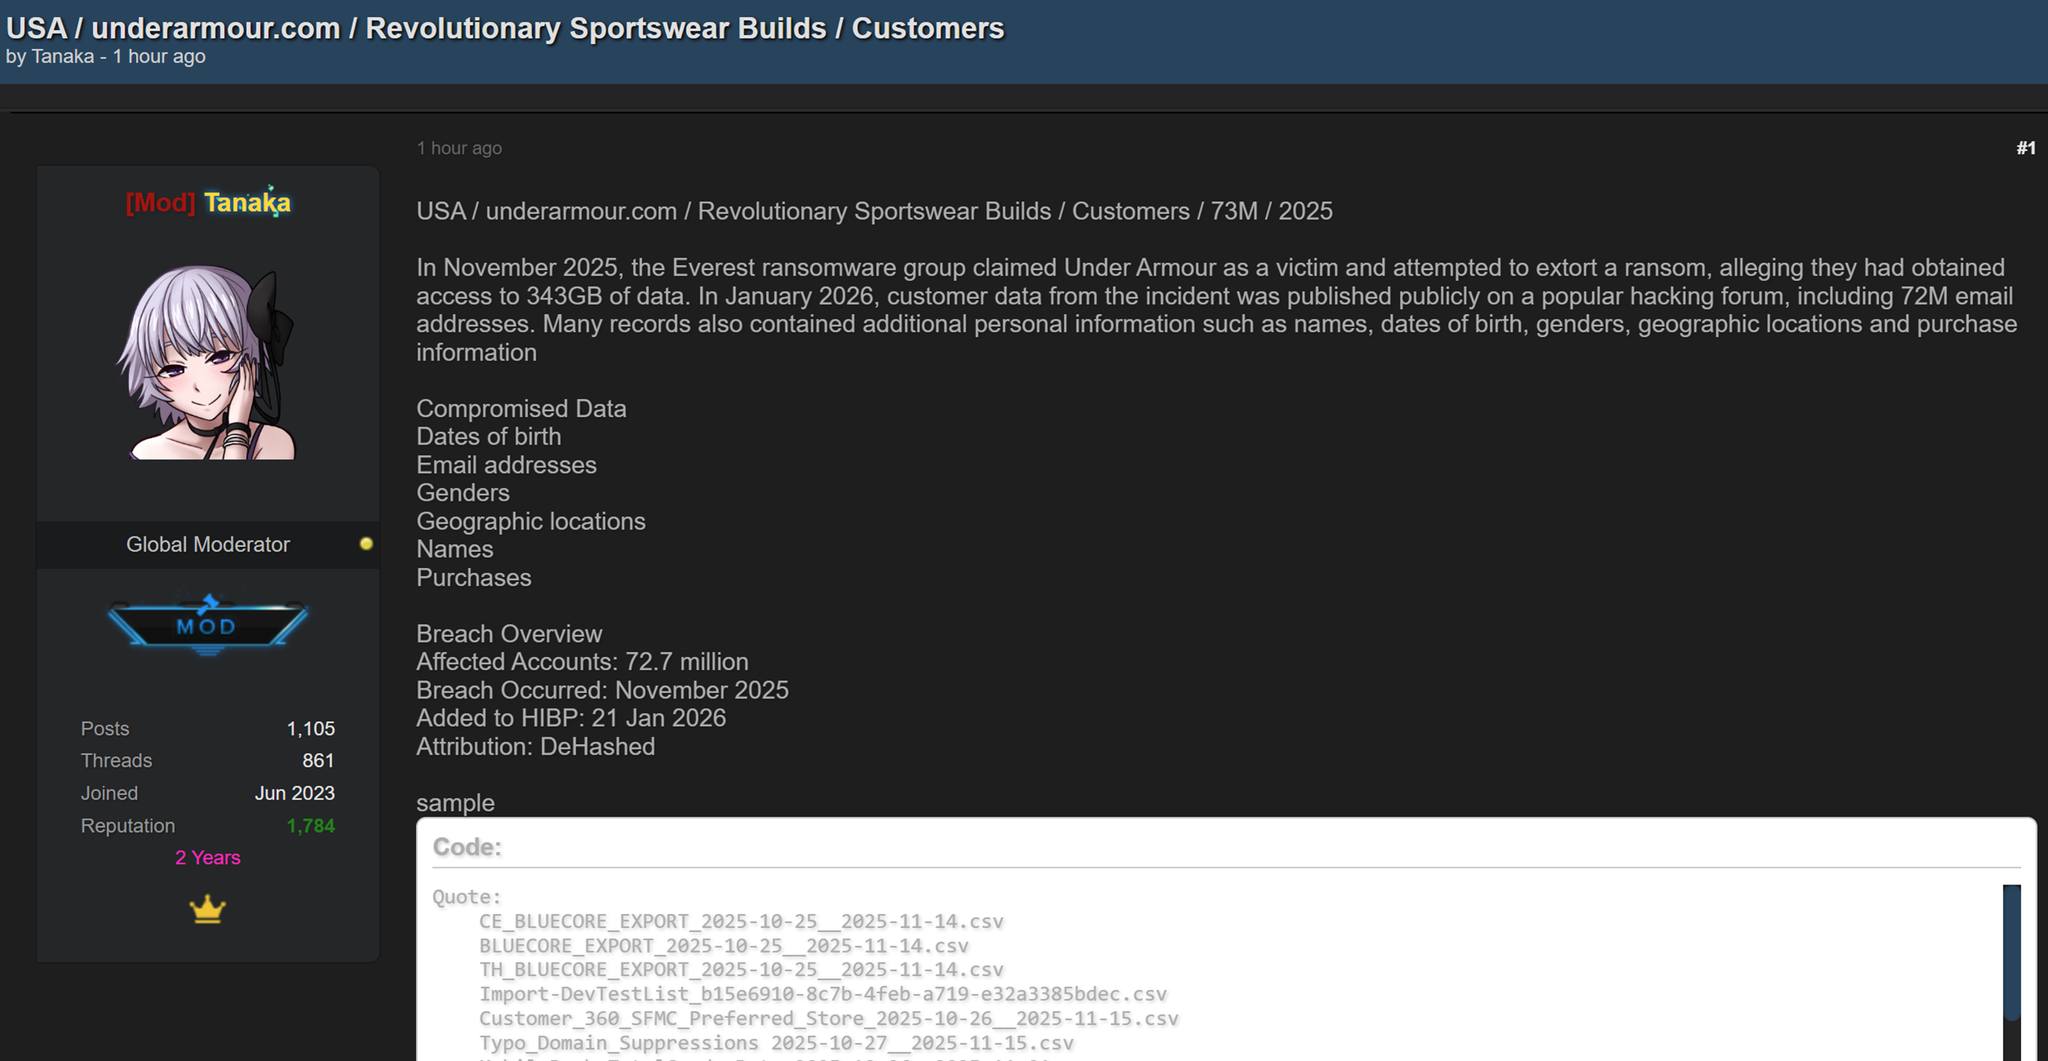Click the Global Moderator user title

tap(208, 545)
